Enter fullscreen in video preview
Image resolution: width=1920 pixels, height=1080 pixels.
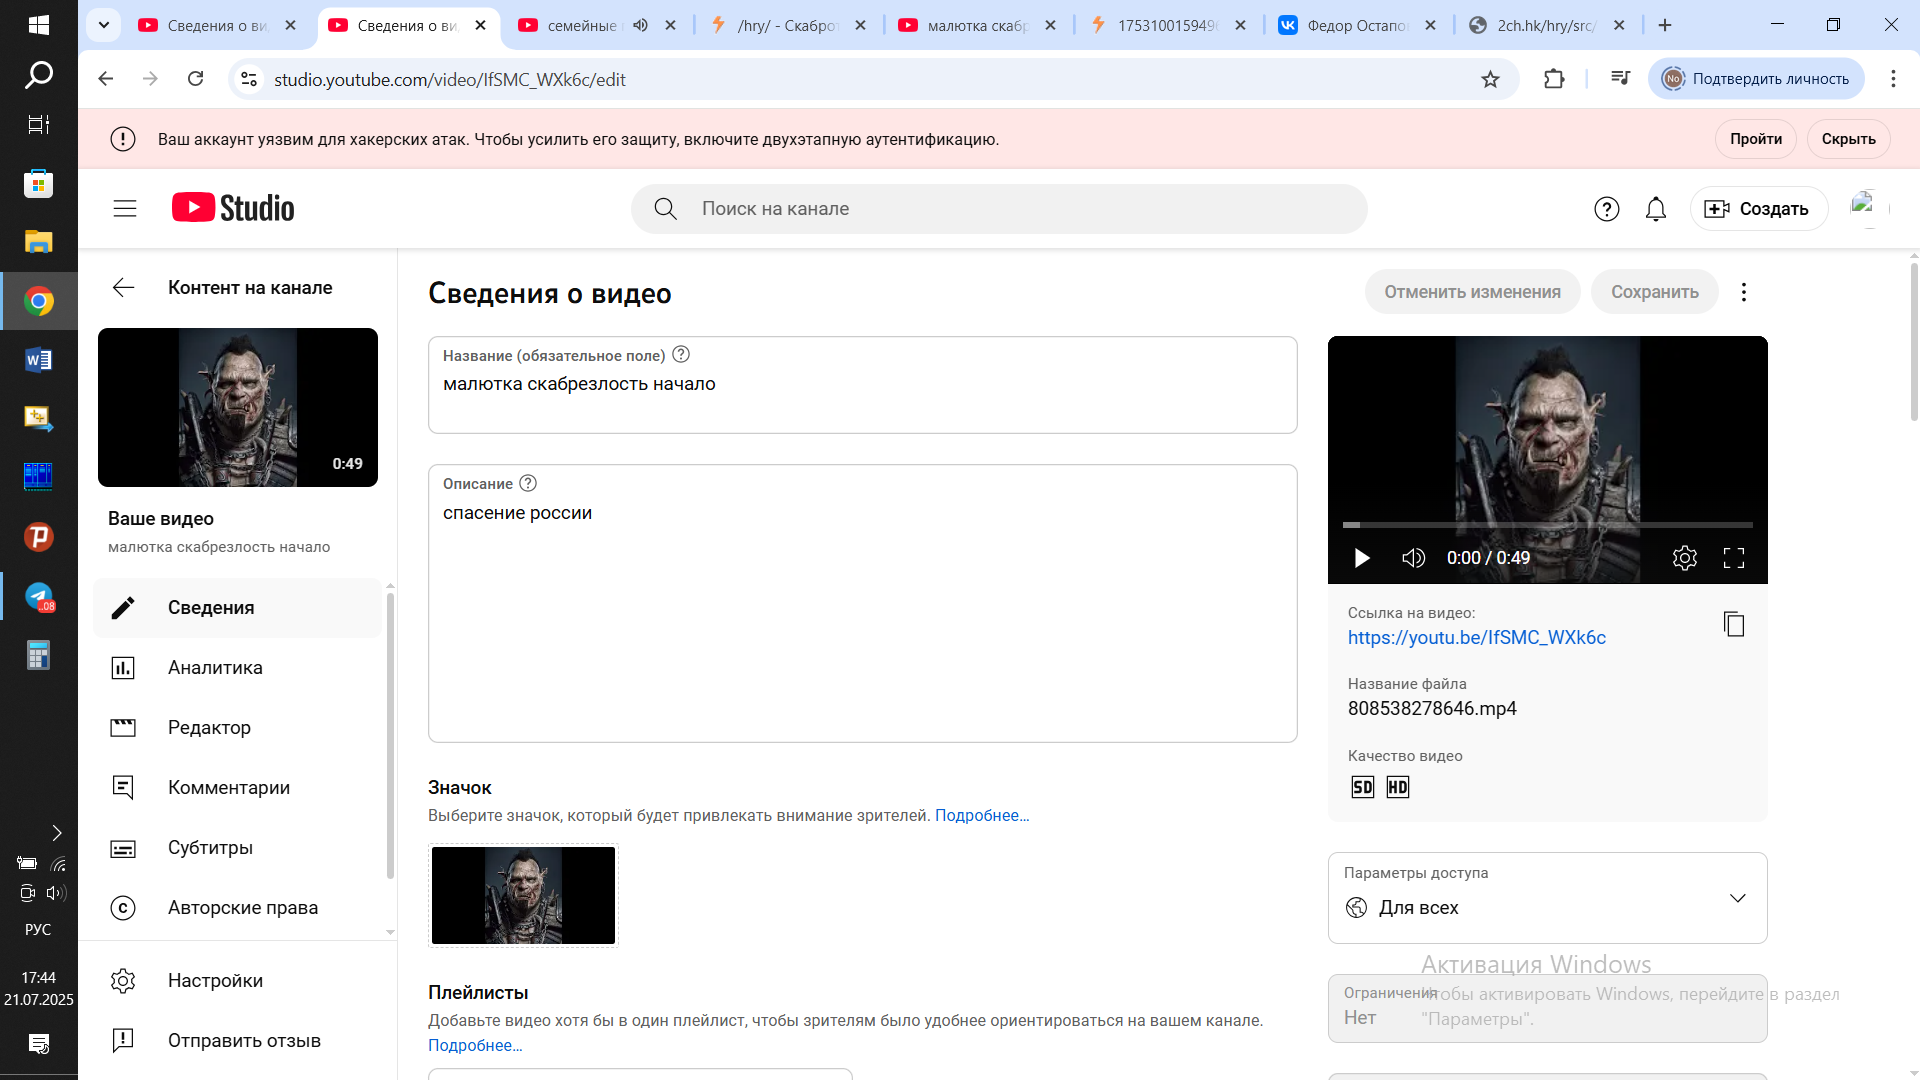click(1734, 558)
